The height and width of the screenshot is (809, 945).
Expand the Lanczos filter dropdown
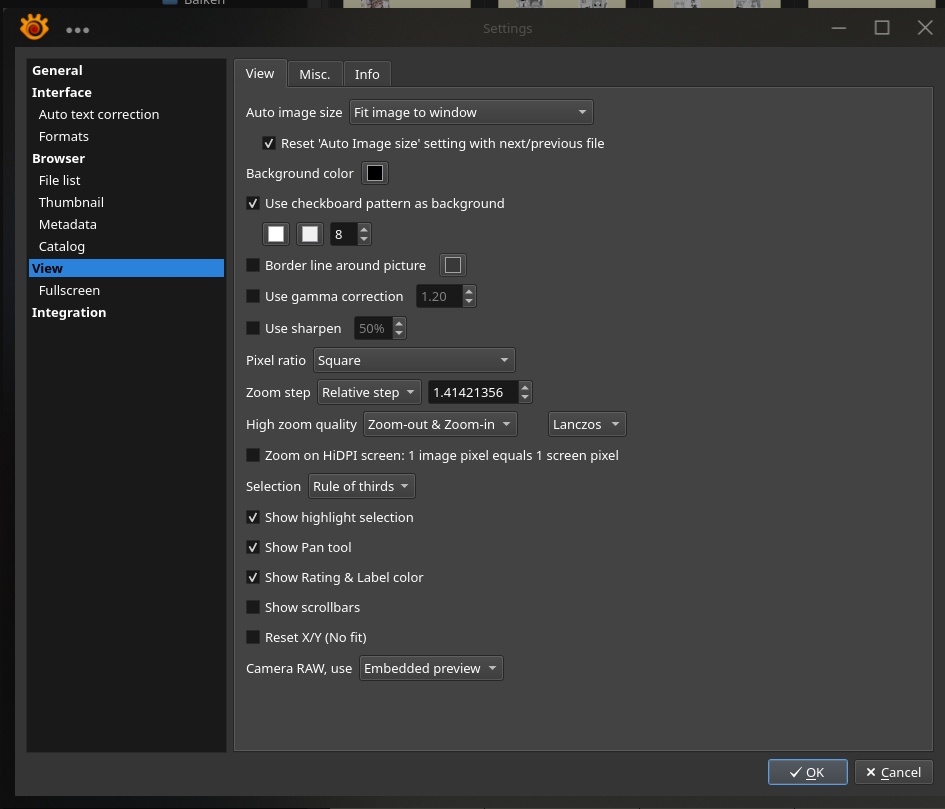(x=587, y=424)
